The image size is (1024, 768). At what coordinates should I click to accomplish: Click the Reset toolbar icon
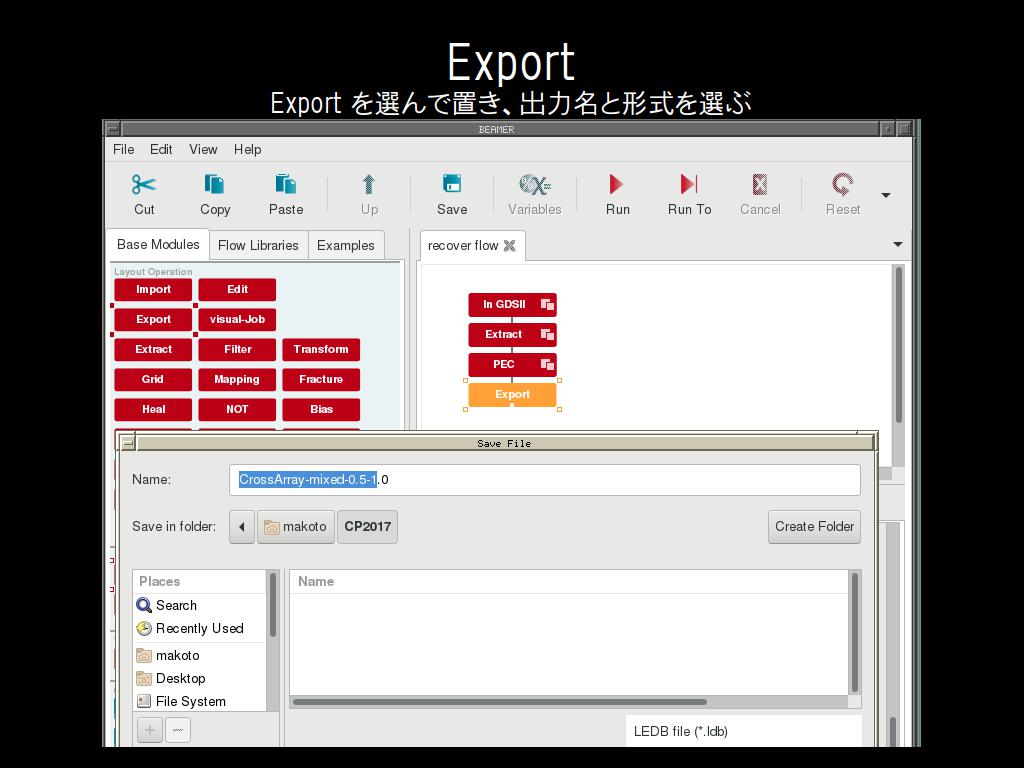tap(842, 185)
